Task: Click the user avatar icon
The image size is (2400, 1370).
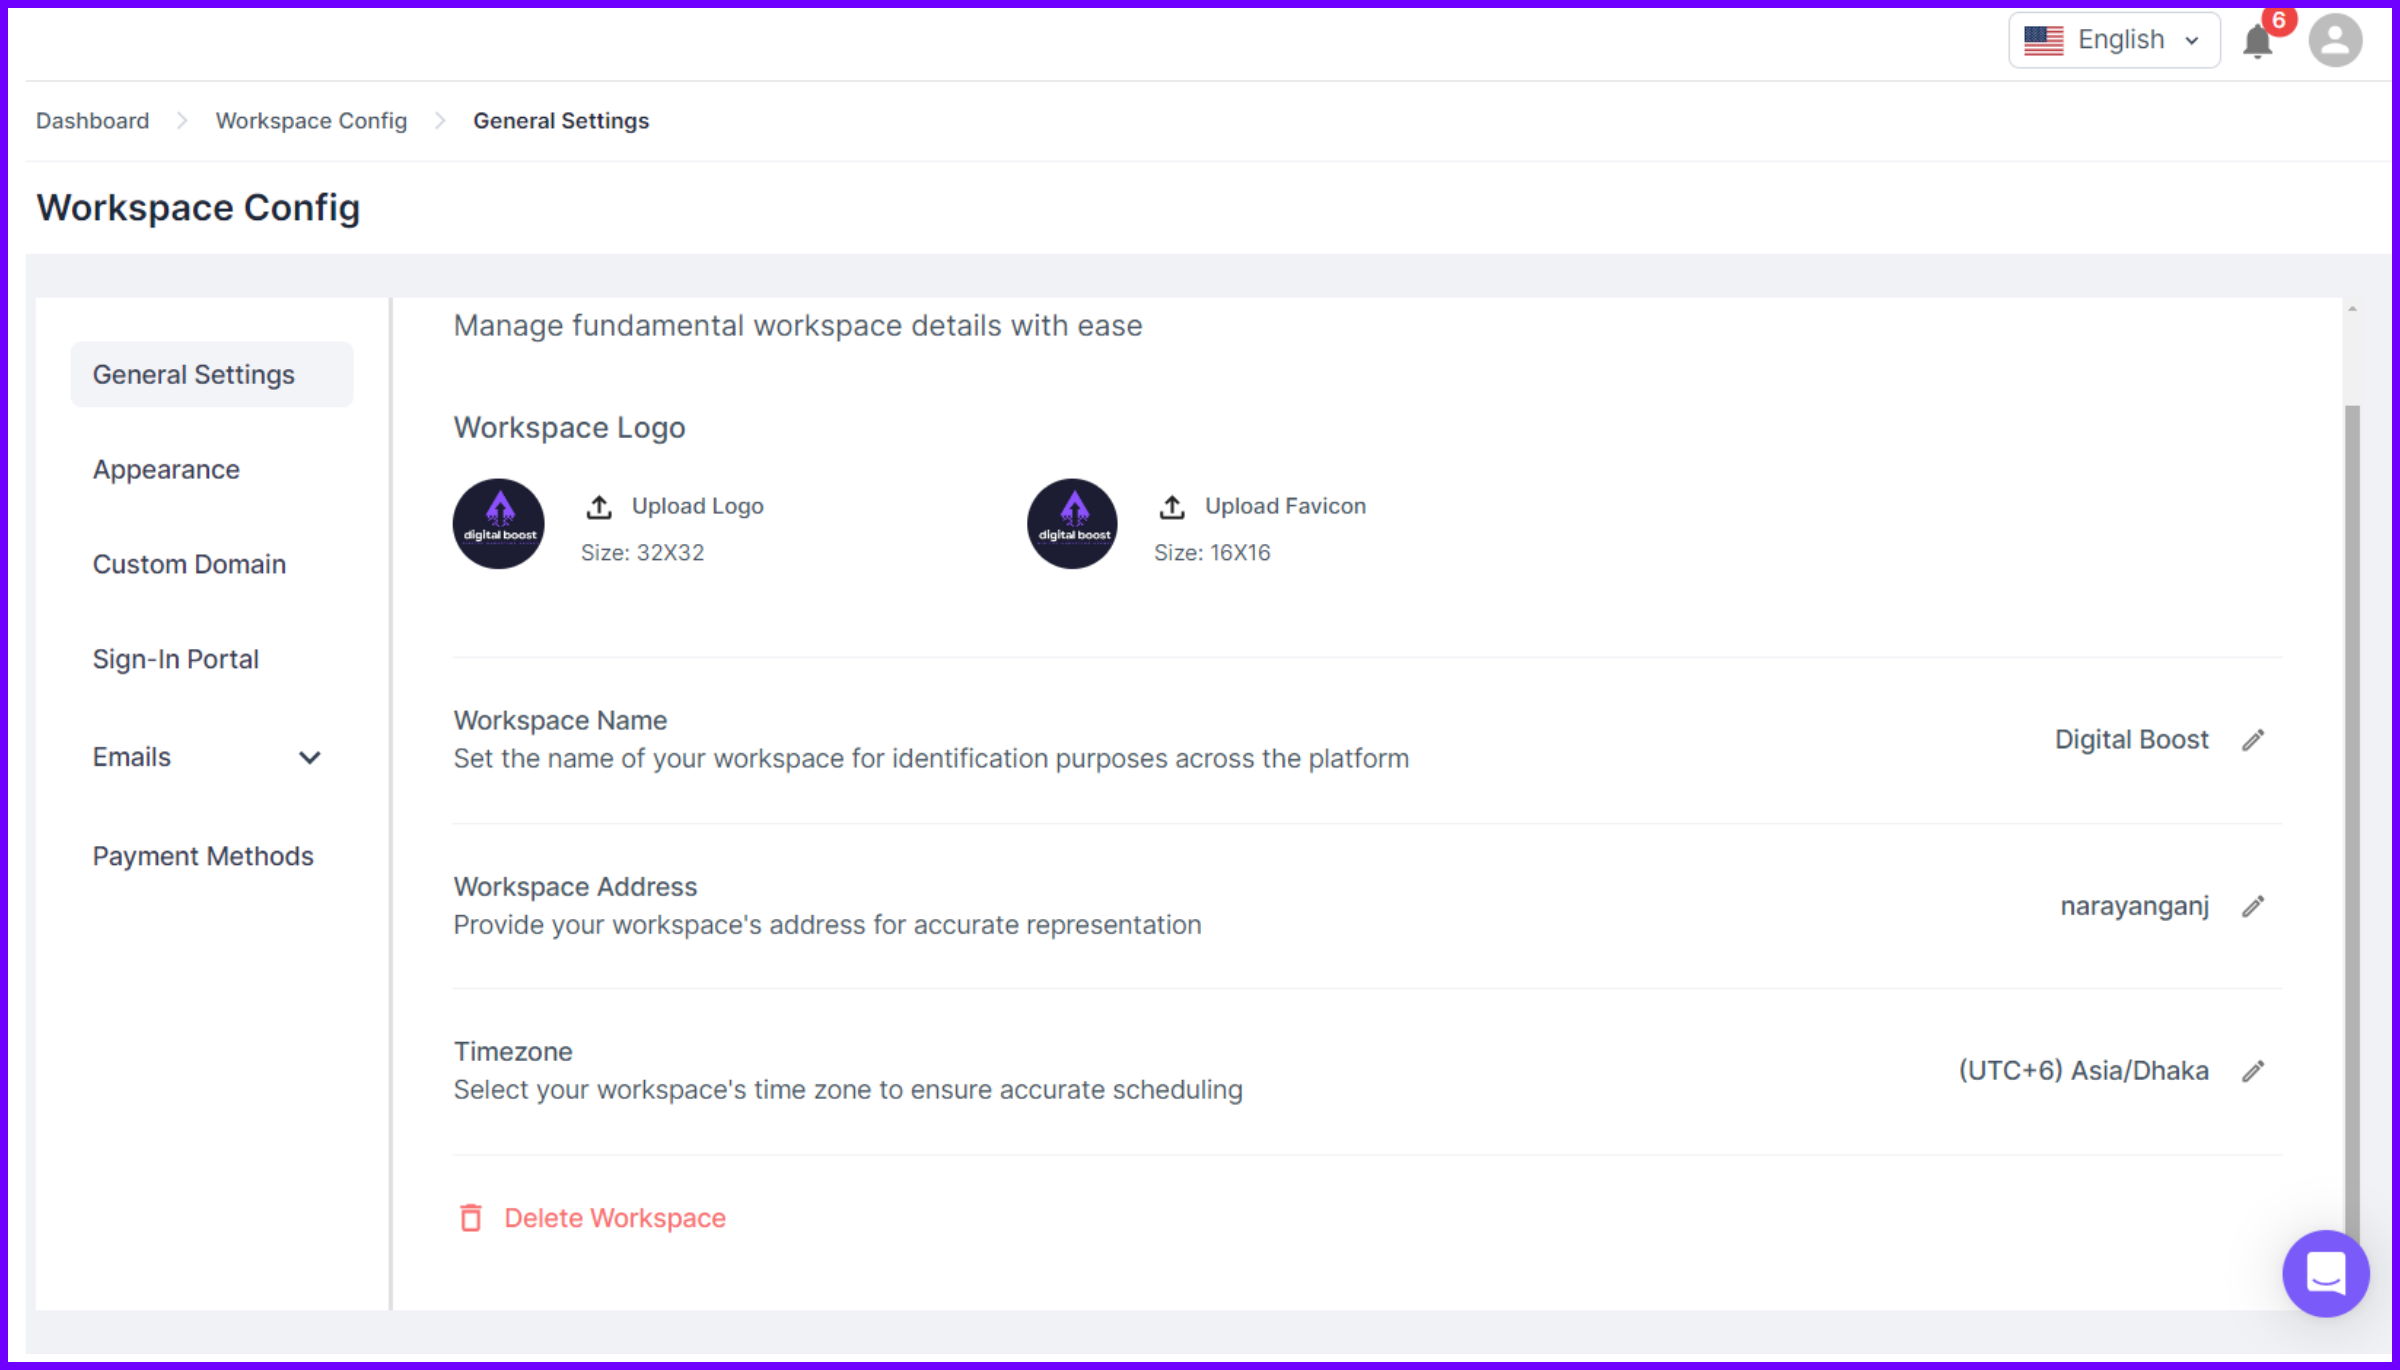Action: 2336,40
